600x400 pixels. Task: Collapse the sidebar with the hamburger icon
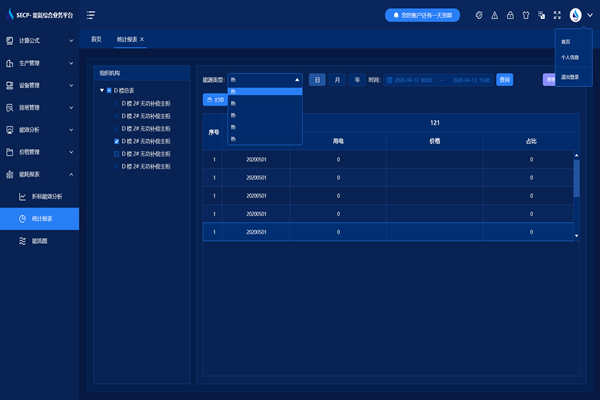coord(91,15)
